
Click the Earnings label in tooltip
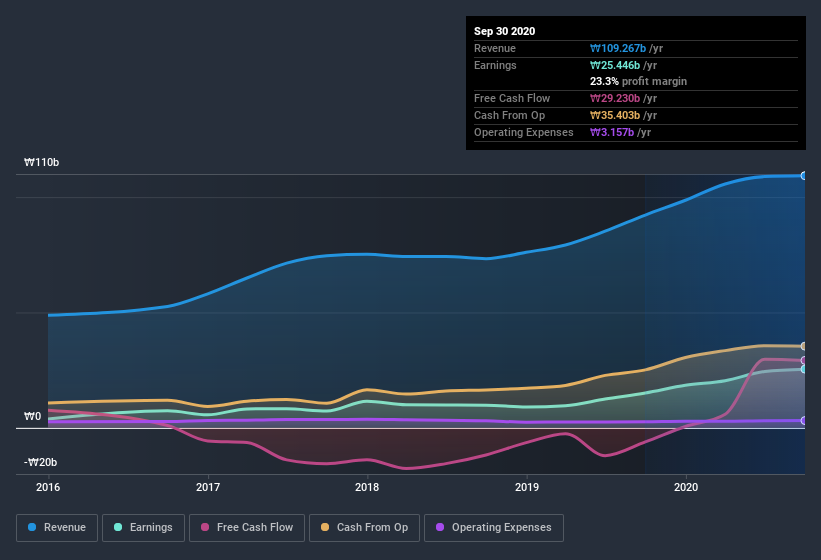click(495, 65)
